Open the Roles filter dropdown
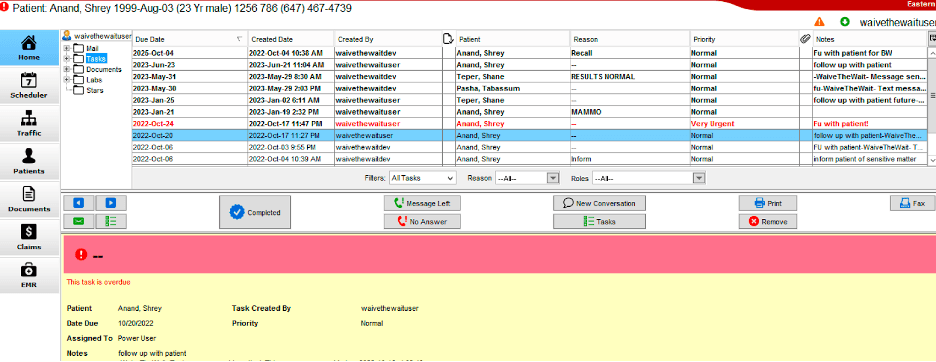Screen dimensions: 936x362 (x=648, y=178)
